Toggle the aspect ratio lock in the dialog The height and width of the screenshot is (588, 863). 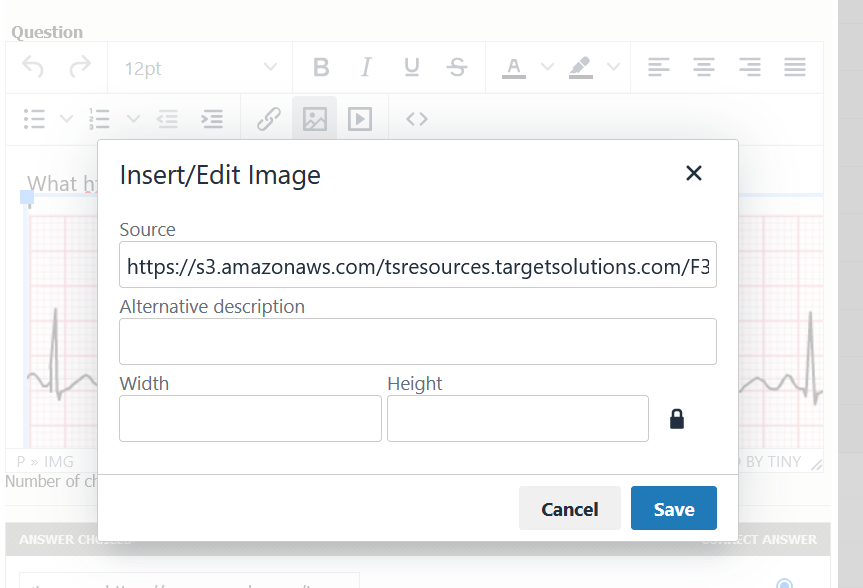point(676,418)
